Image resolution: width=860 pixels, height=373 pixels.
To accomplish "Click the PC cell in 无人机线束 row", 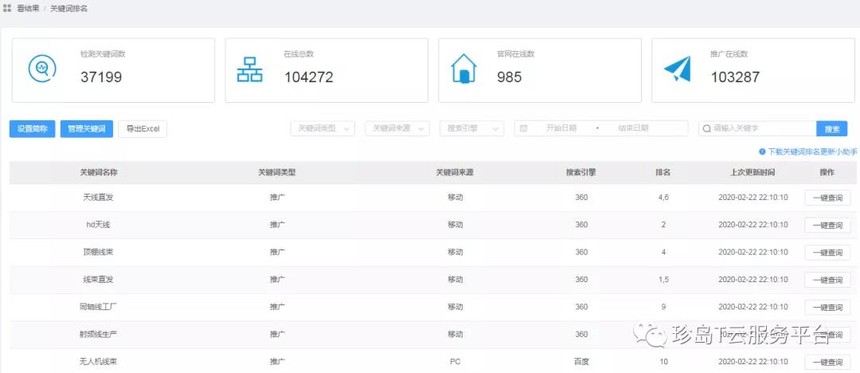I will click(x=455, y=362).
